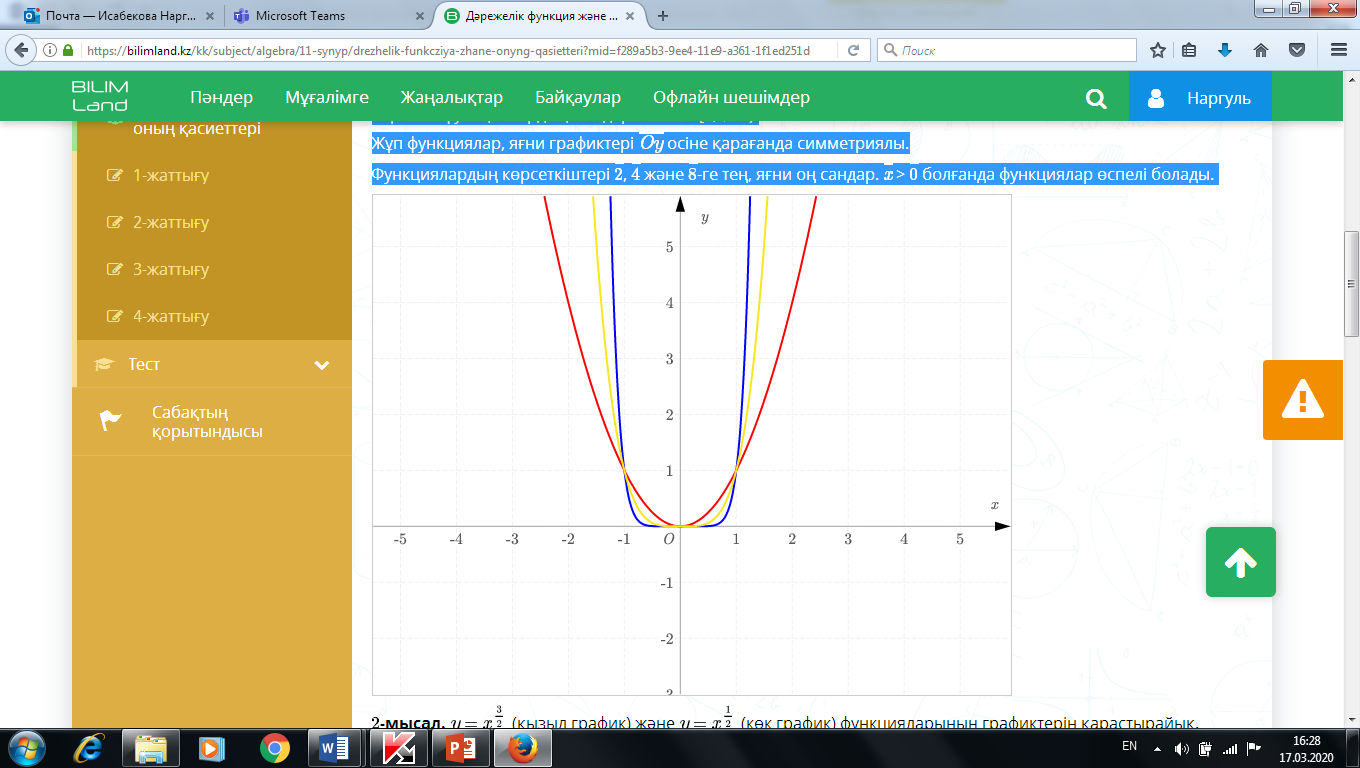Click the page vertical scrollbar thumb

click(1351, 283)
